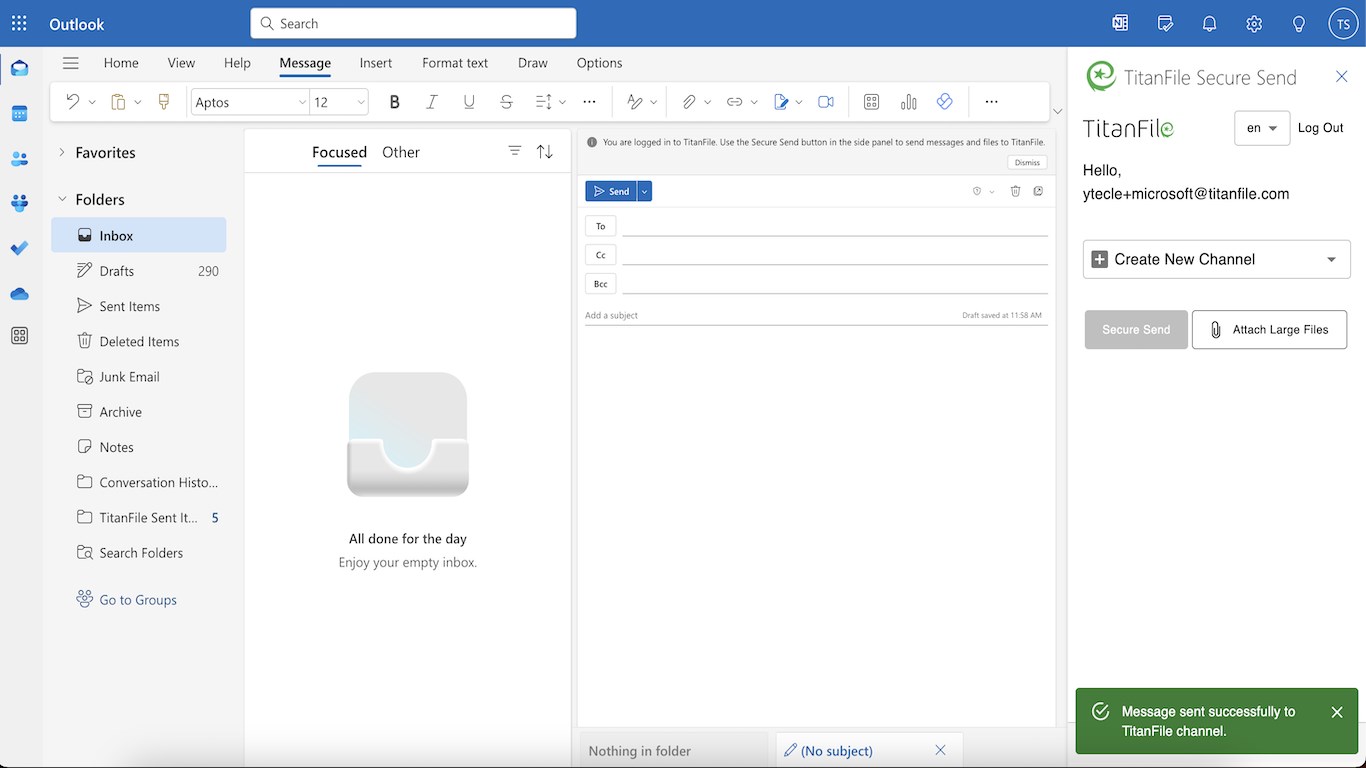Open People from the left rail
The width and height of the screenshot is (1366, 768).
[x=19, y=158]
